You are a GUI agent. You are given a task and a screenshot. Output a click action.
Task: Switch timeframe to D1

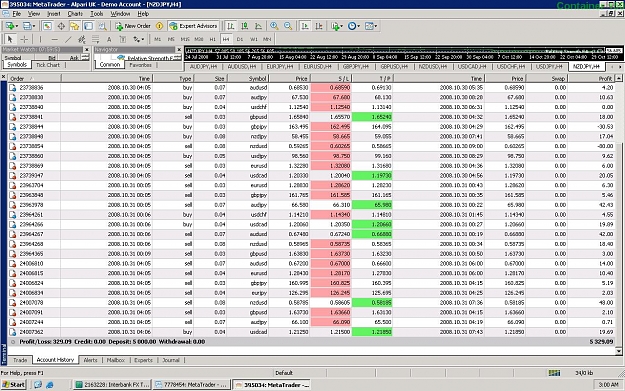(240, 39)
